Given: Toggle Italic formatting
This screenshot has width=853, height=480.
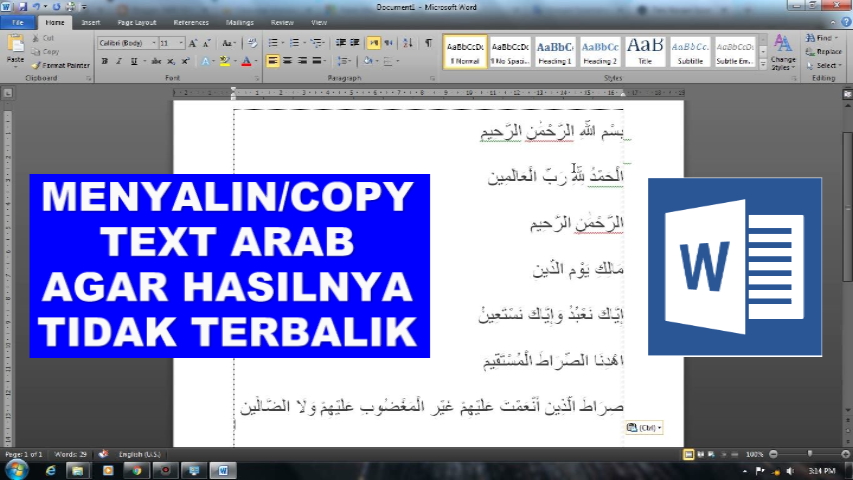Looking at the screenshot, I should pyautogui.click(x=119, y=61).
